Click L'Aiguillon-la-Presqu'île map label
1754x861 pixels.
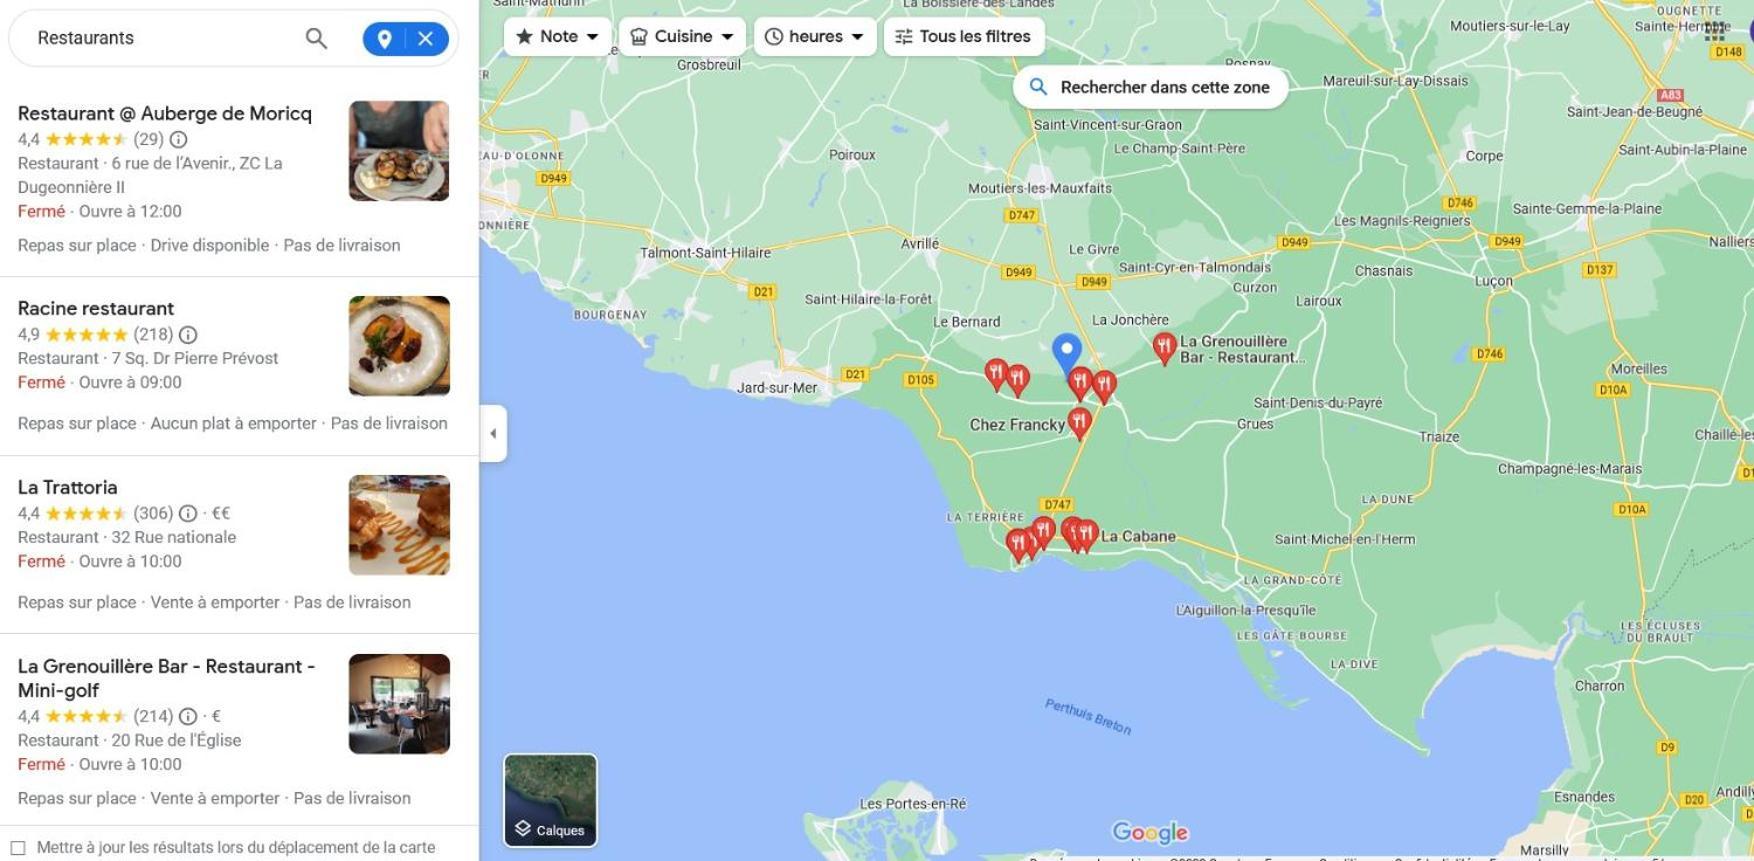click(x=1245, y=610)
